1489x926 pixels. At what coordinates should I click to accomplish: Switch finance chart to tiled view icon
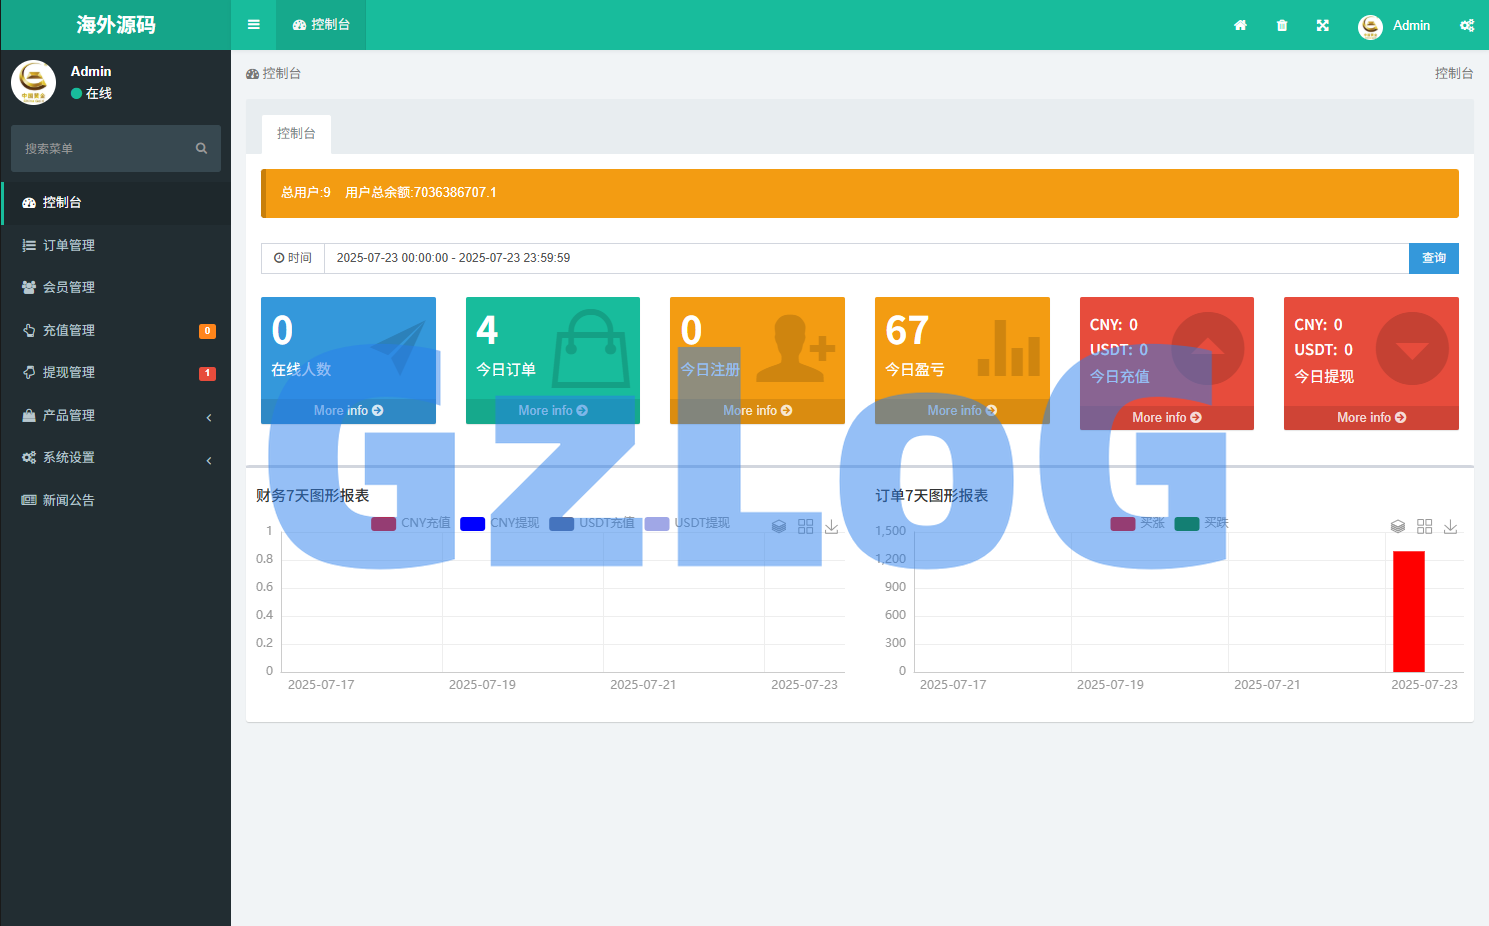[x=806, y=526]
